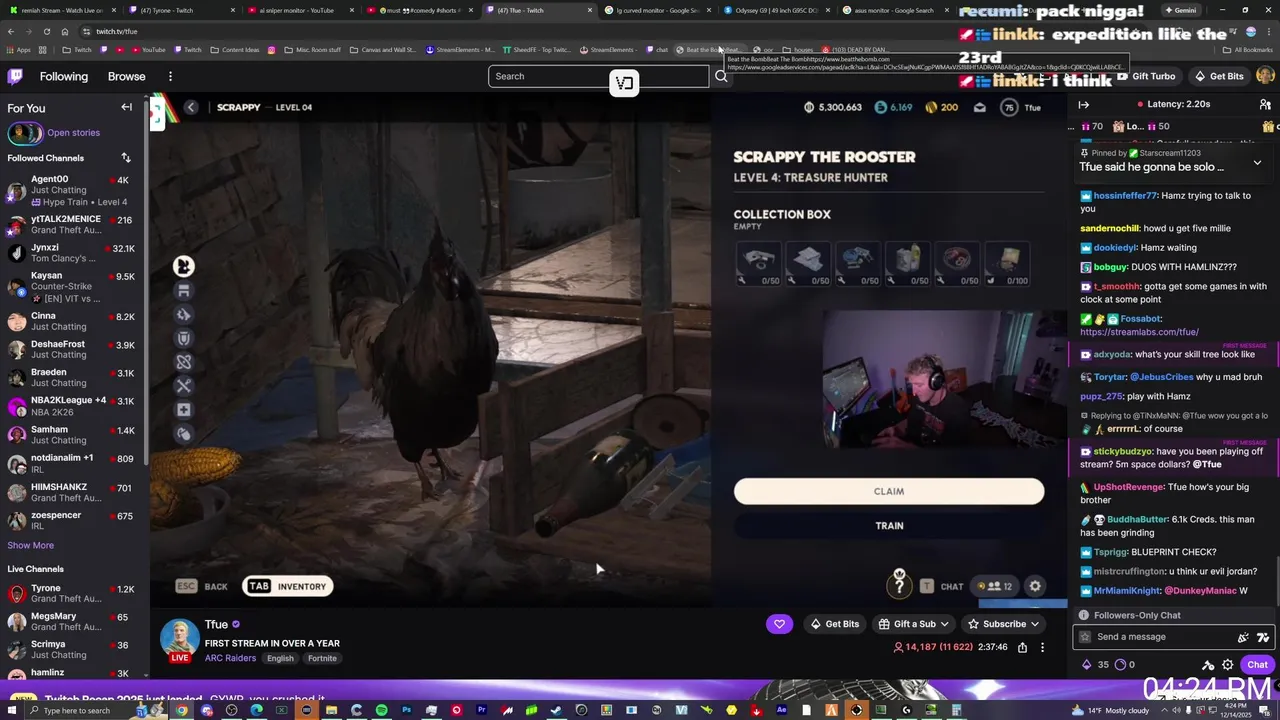Viewport: 1280px width, 720px height.
Task: Sort the Followed Channels list
Action: (x=126, y=158)
